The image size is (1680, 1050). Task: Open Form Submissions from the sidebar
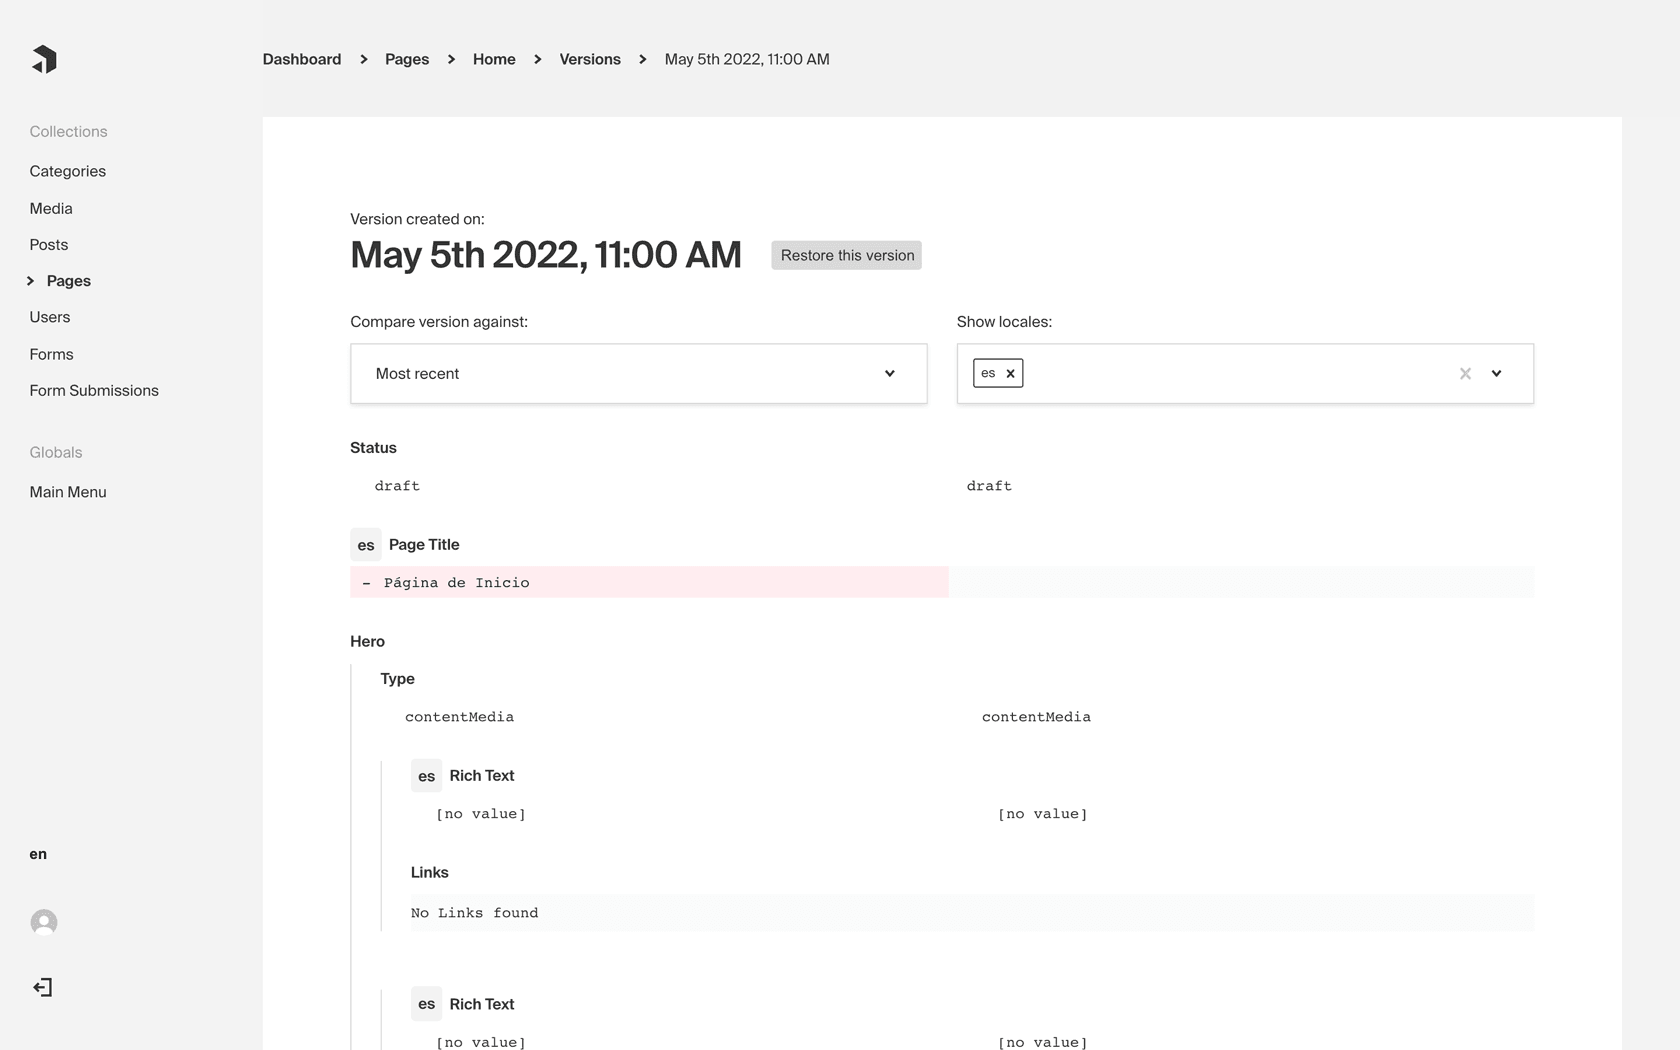click(x=94, y=390)
